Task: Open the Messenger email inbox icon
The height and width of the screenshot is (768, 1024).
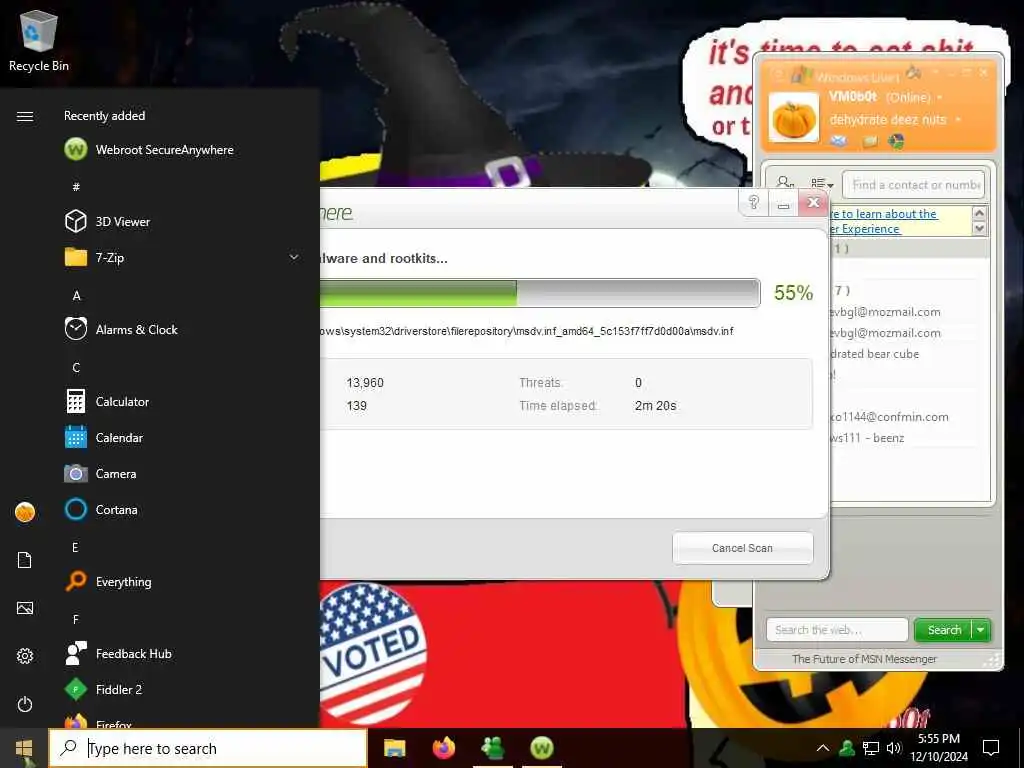Action: pos(839,141)
